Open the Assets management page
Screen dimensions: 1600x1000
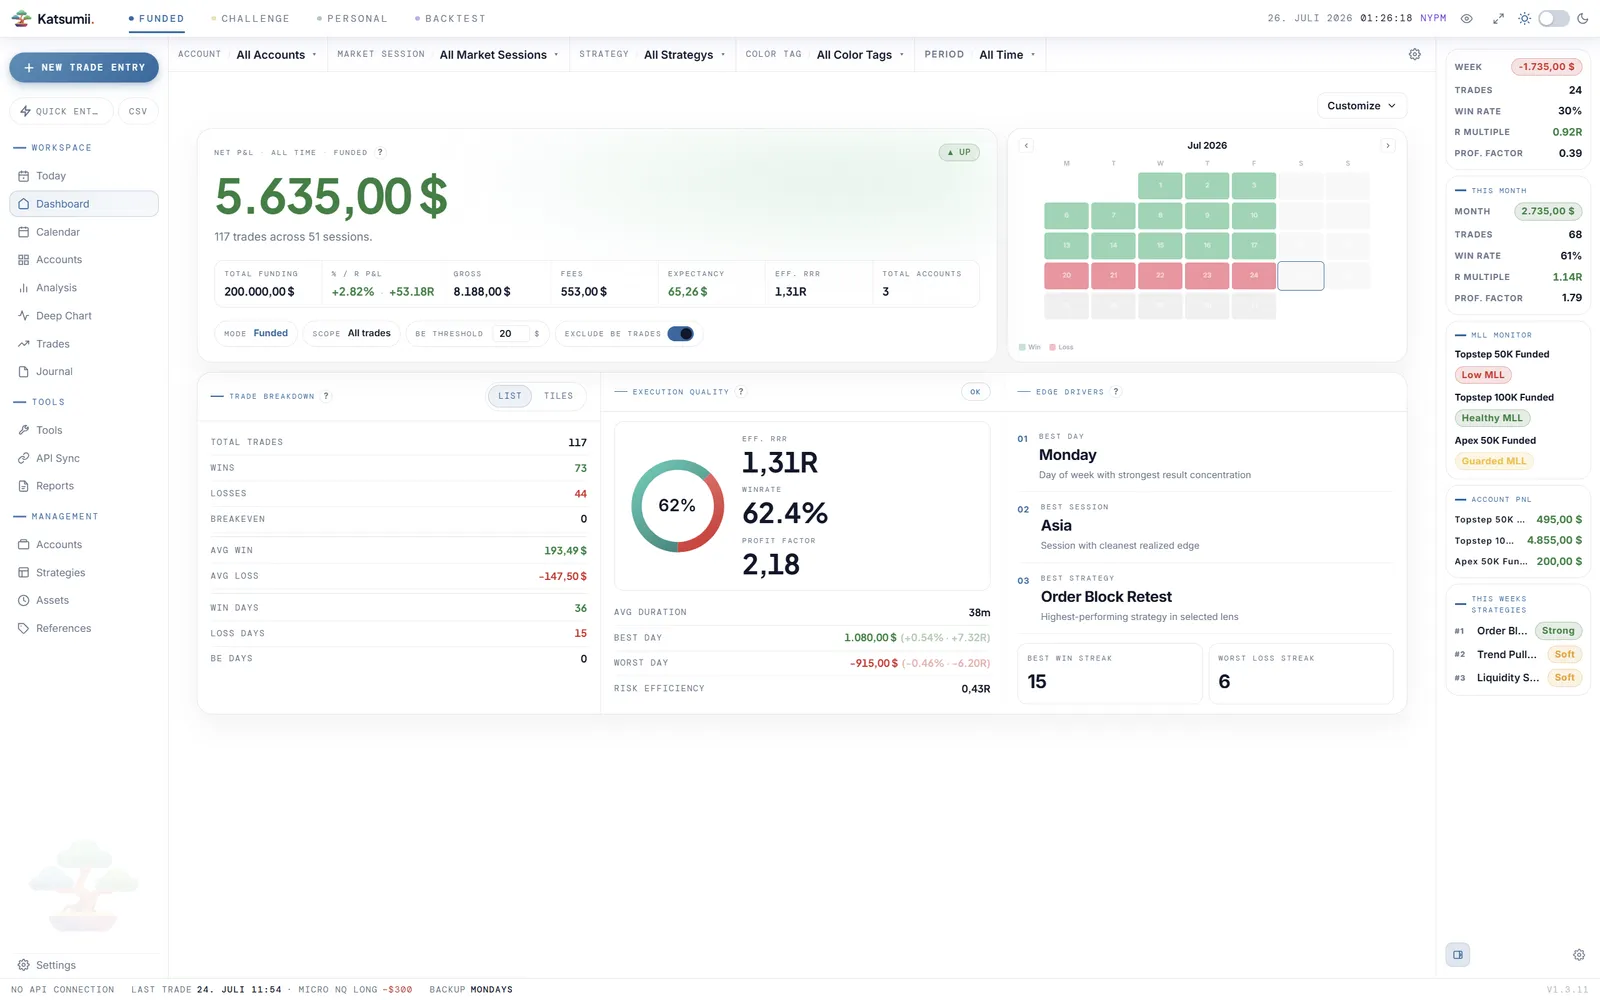[84, 601]
